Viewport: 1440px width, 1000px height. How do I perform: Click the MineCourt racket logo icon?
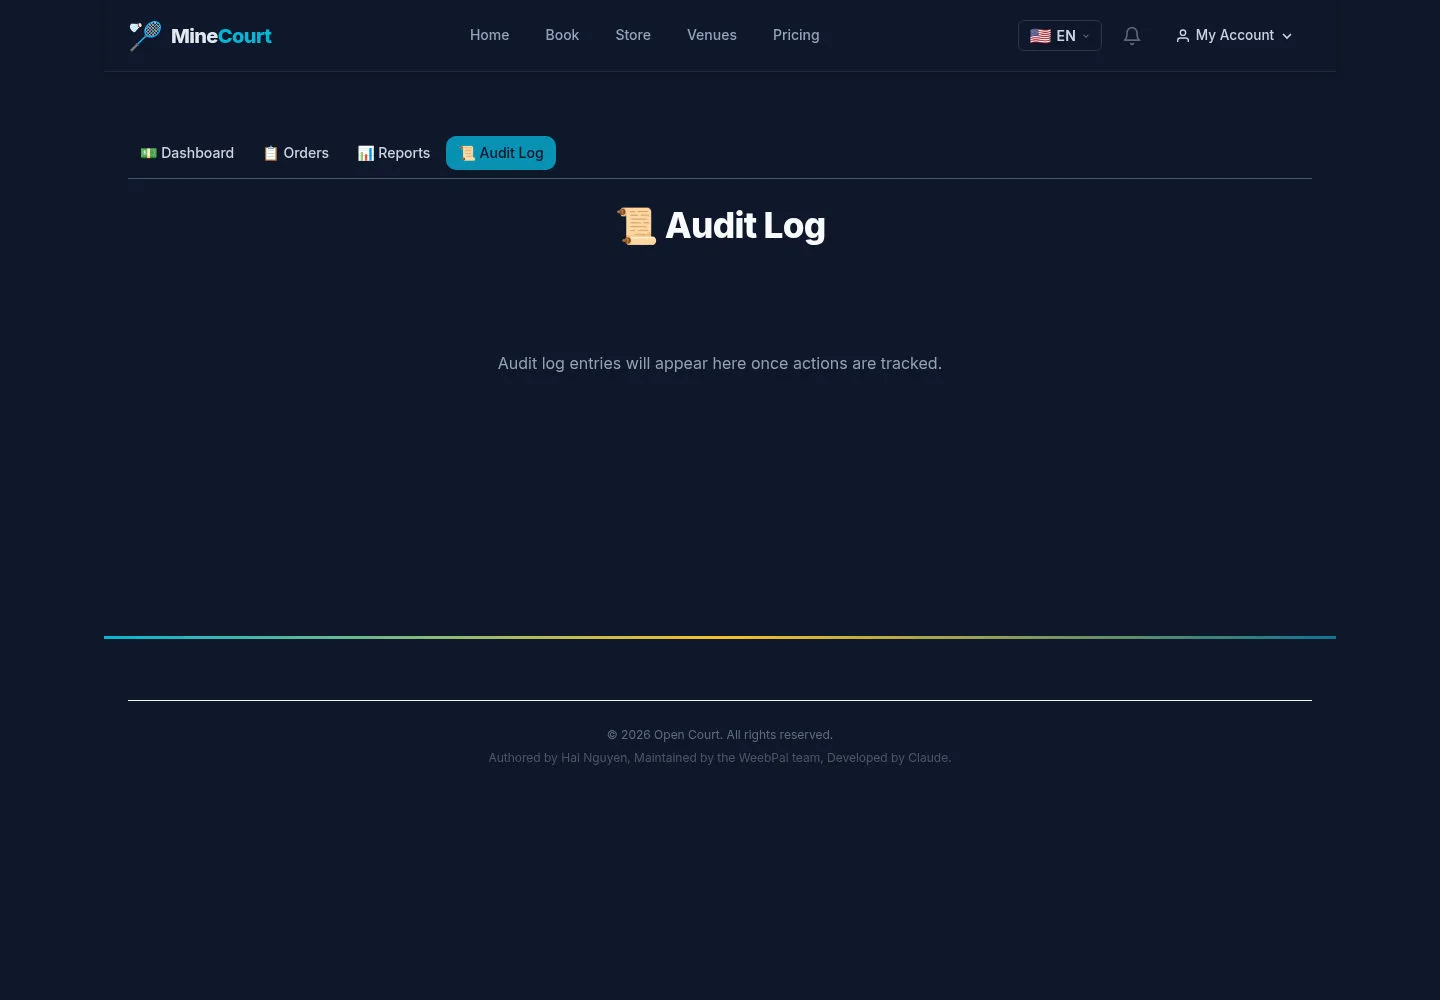[145, 36]
